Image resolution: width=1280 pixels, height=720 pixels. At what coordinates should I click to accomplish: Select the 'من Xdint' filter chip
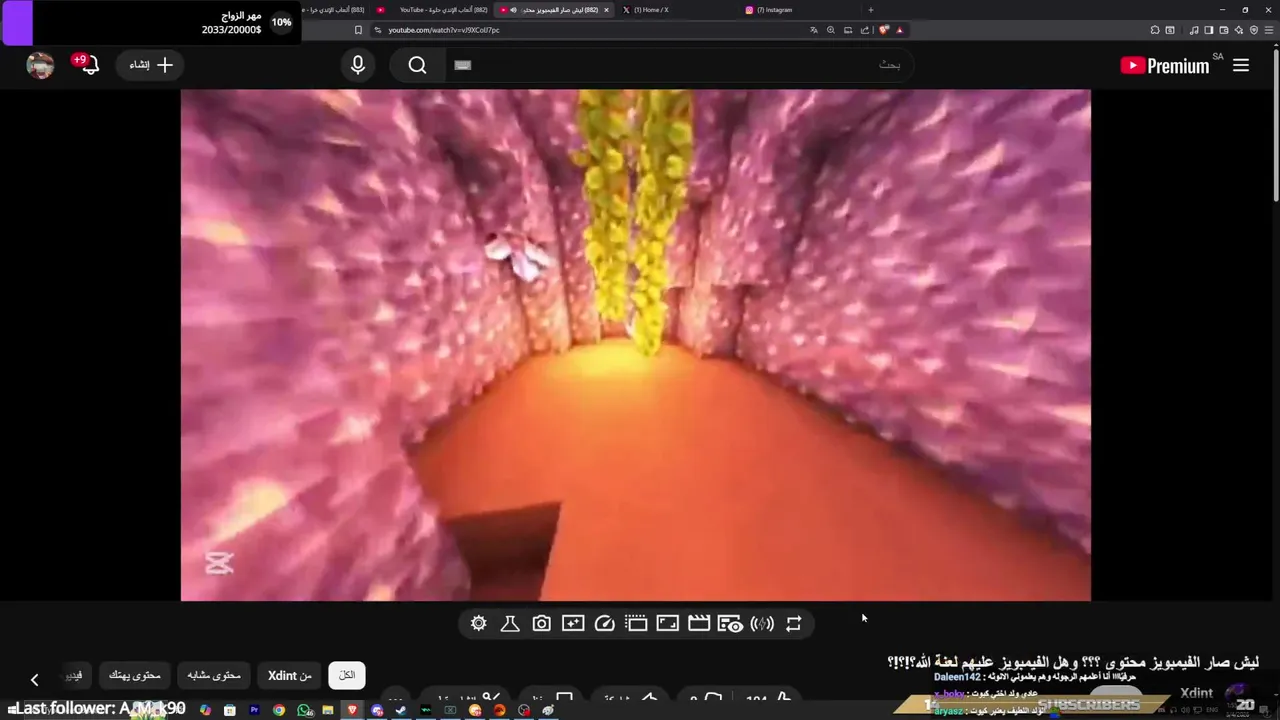pyautogui.click(x=290, y=675)
